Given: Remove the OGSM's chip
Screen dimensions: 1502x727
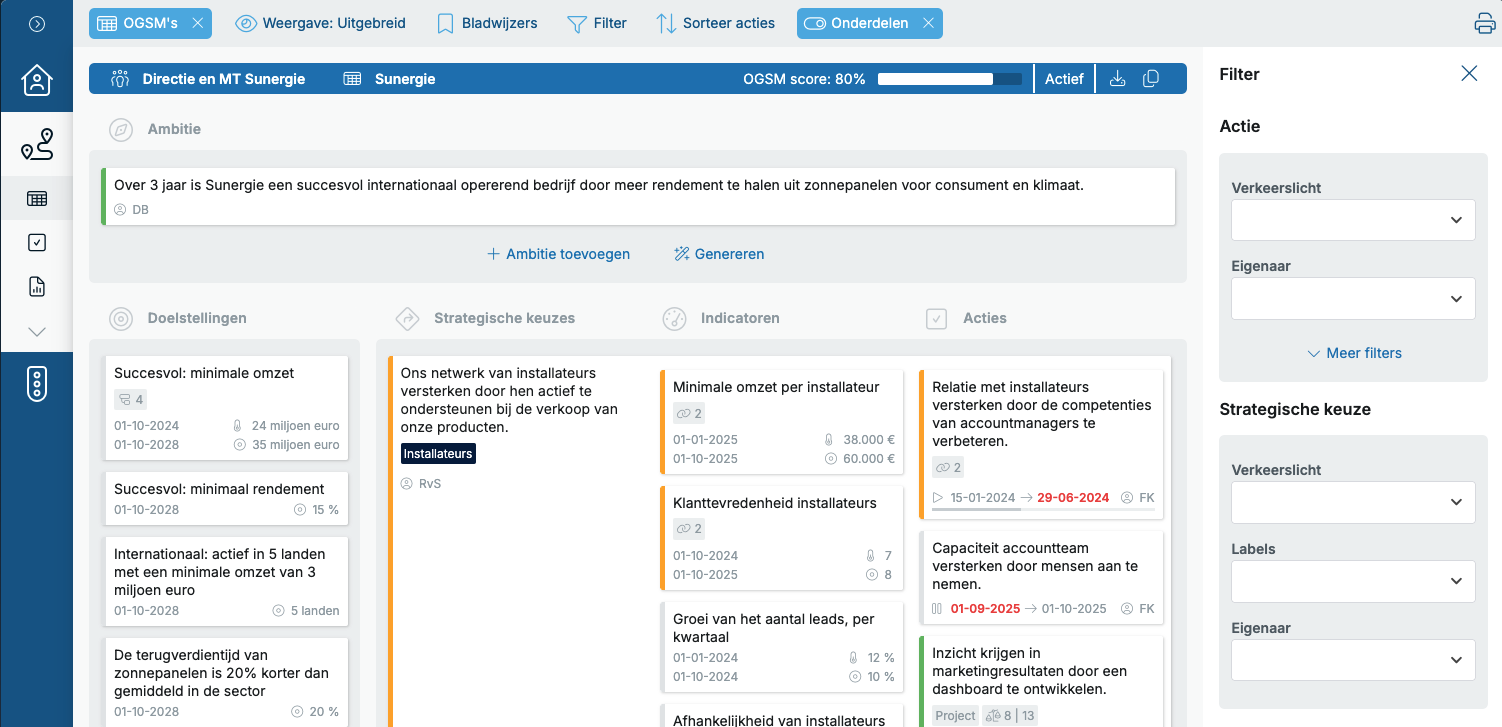Looking at the screenshot, I should tap(198, 23).
